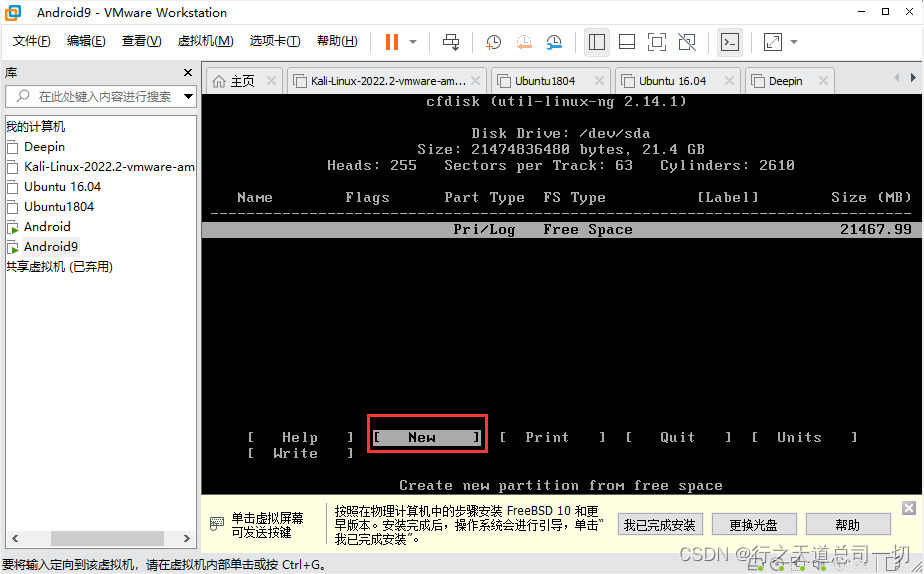
Task: Open the 查看(V) menu
Action: coord(141,41)
